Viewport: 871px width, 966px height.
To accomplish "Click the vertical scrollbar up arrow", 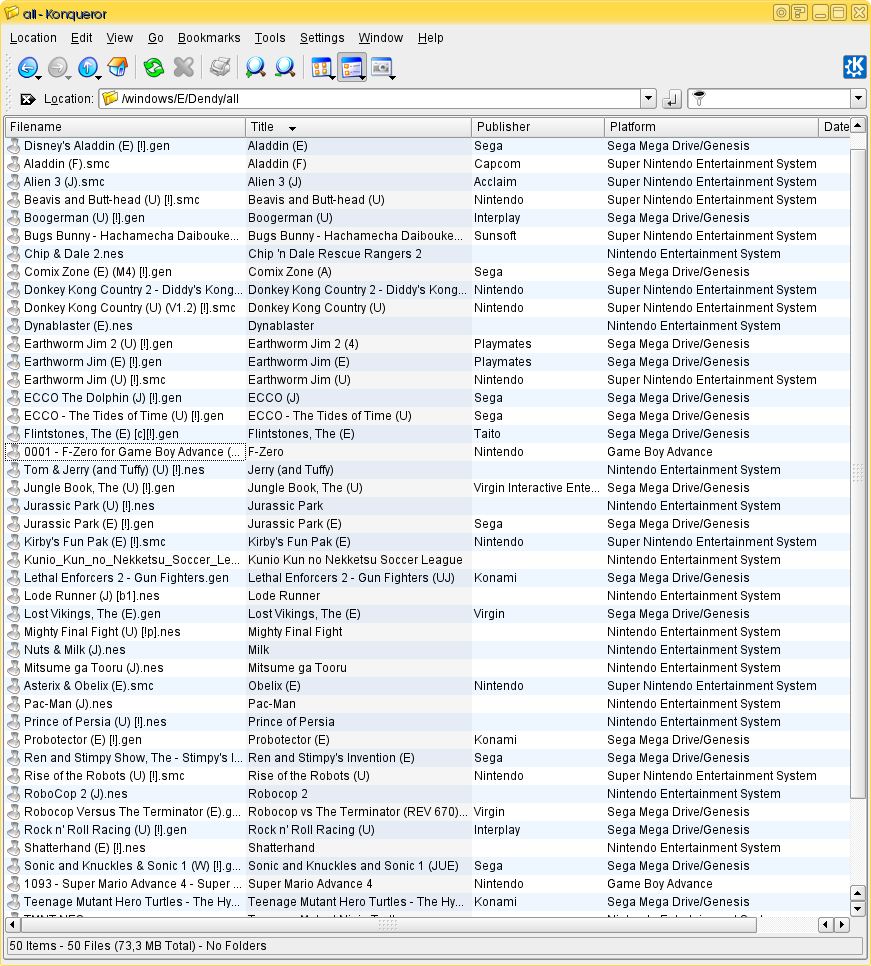I will (x=857, y=125).
